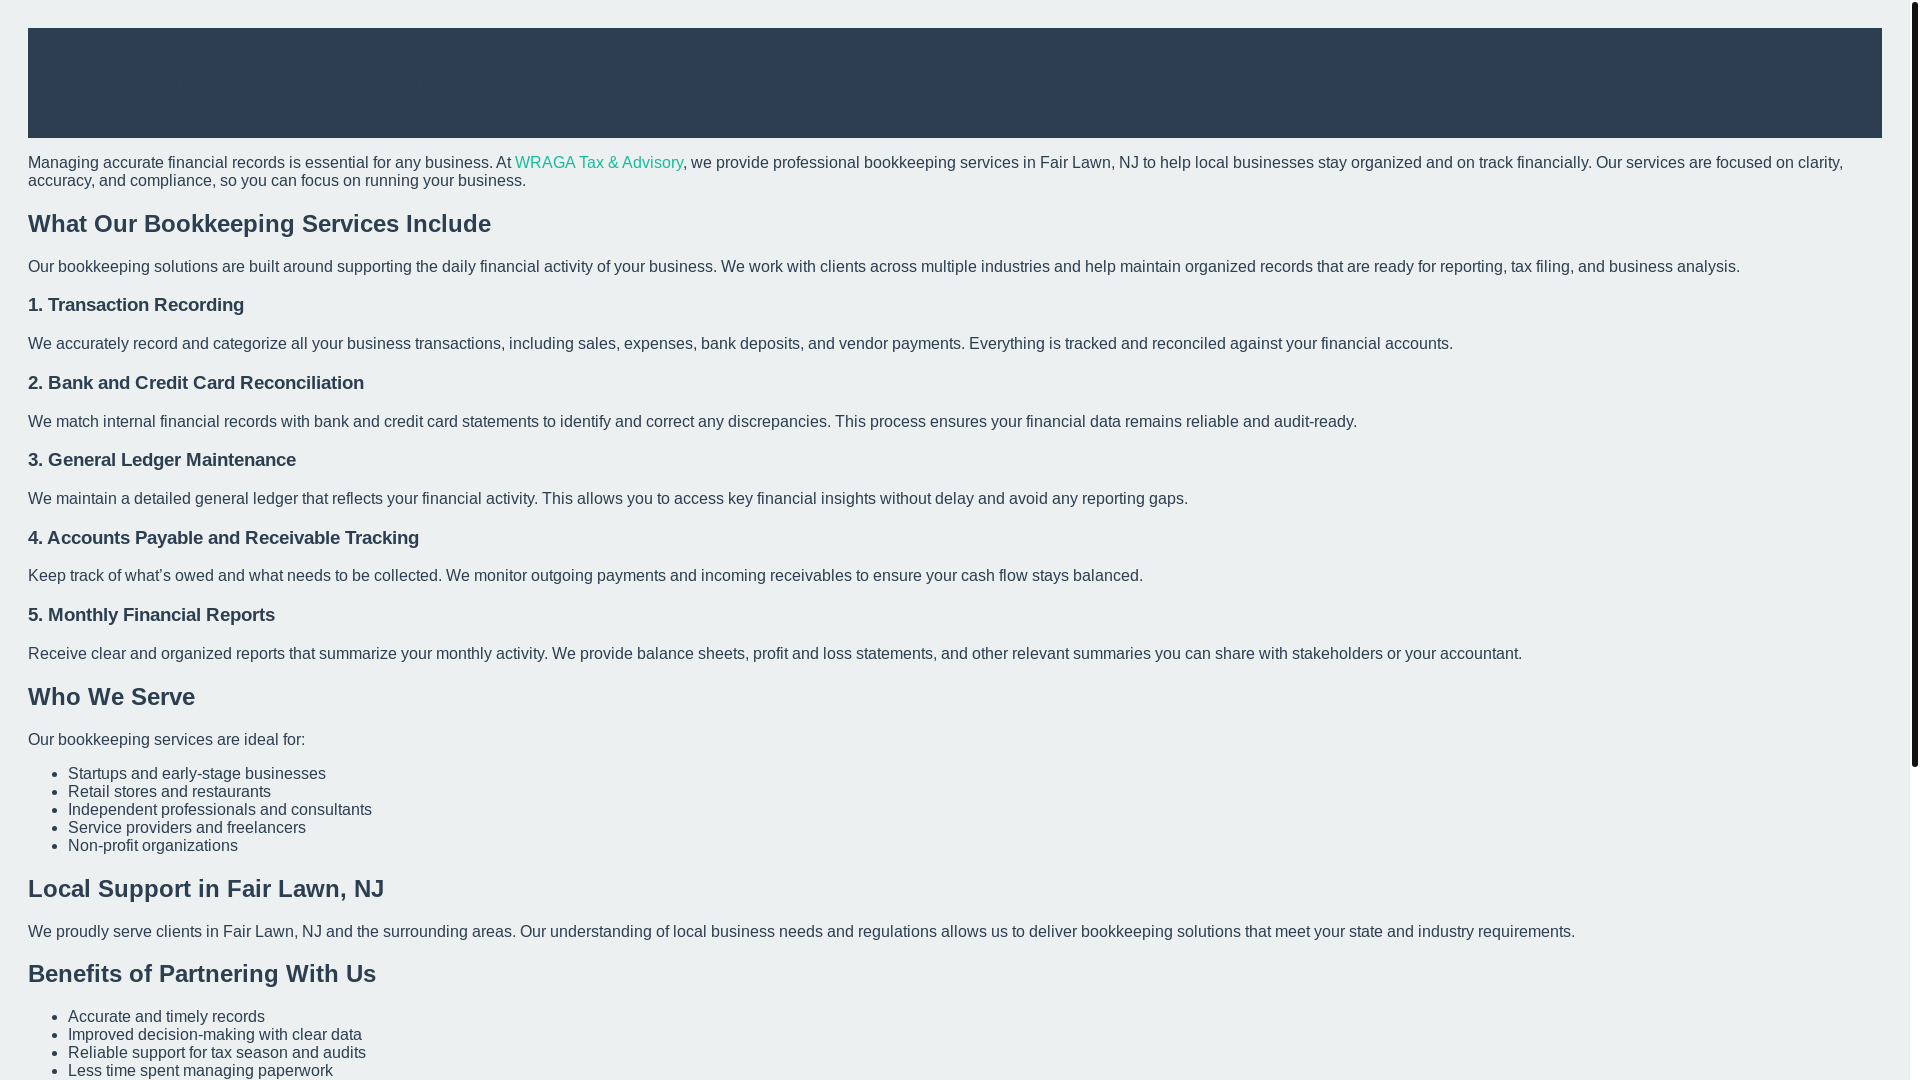Click the Local Support in Fair Lawn heading
Image resolution: width=1920 pixels, height=1080 pixels.
coord(206,889)
